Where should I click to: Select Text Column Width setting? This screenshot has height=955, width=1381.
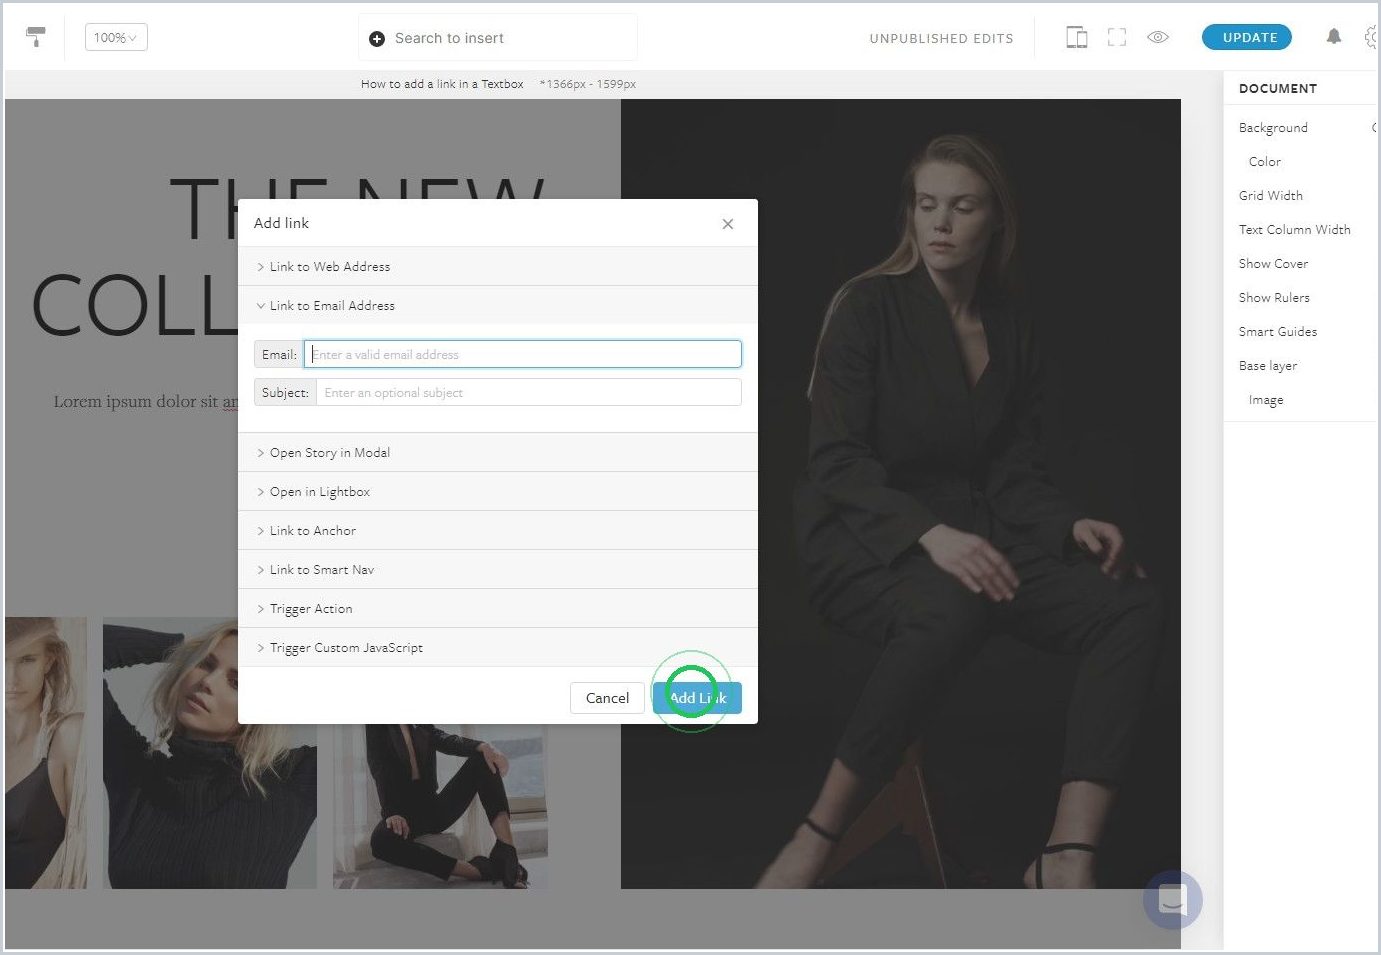click(1294, 230)
